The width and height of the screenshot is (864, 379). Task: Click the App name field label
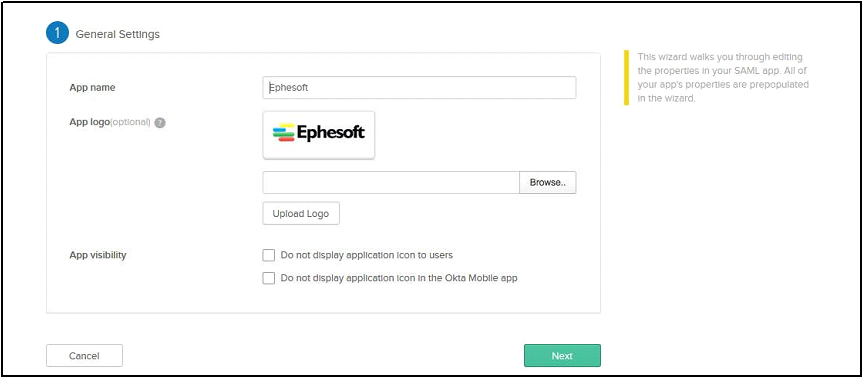[92, 88]
